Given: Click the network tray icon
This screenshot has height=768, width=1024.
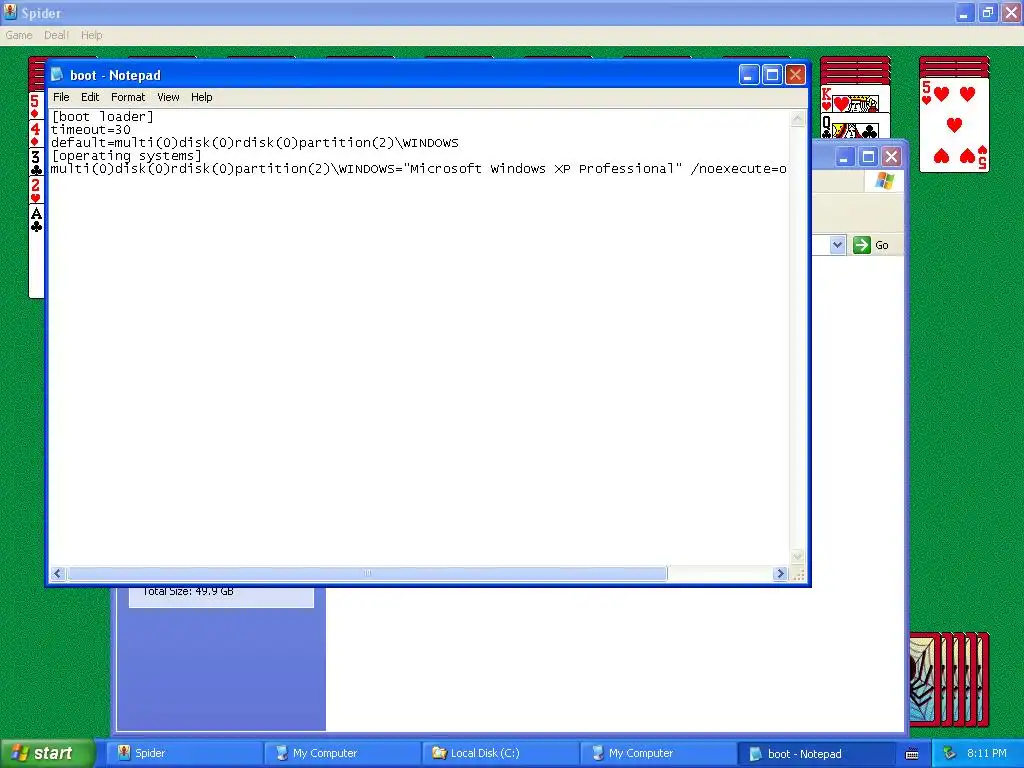Looking at the screenshot, I should [x=949, y=753].
